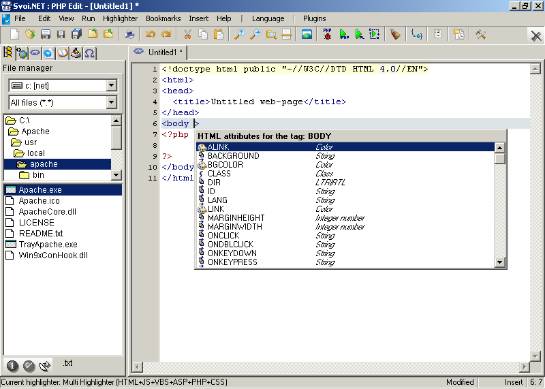This screenshot has width=545, height=389.
Task: Click the Undo arrow icon
Action: click(x=150, y=34)
